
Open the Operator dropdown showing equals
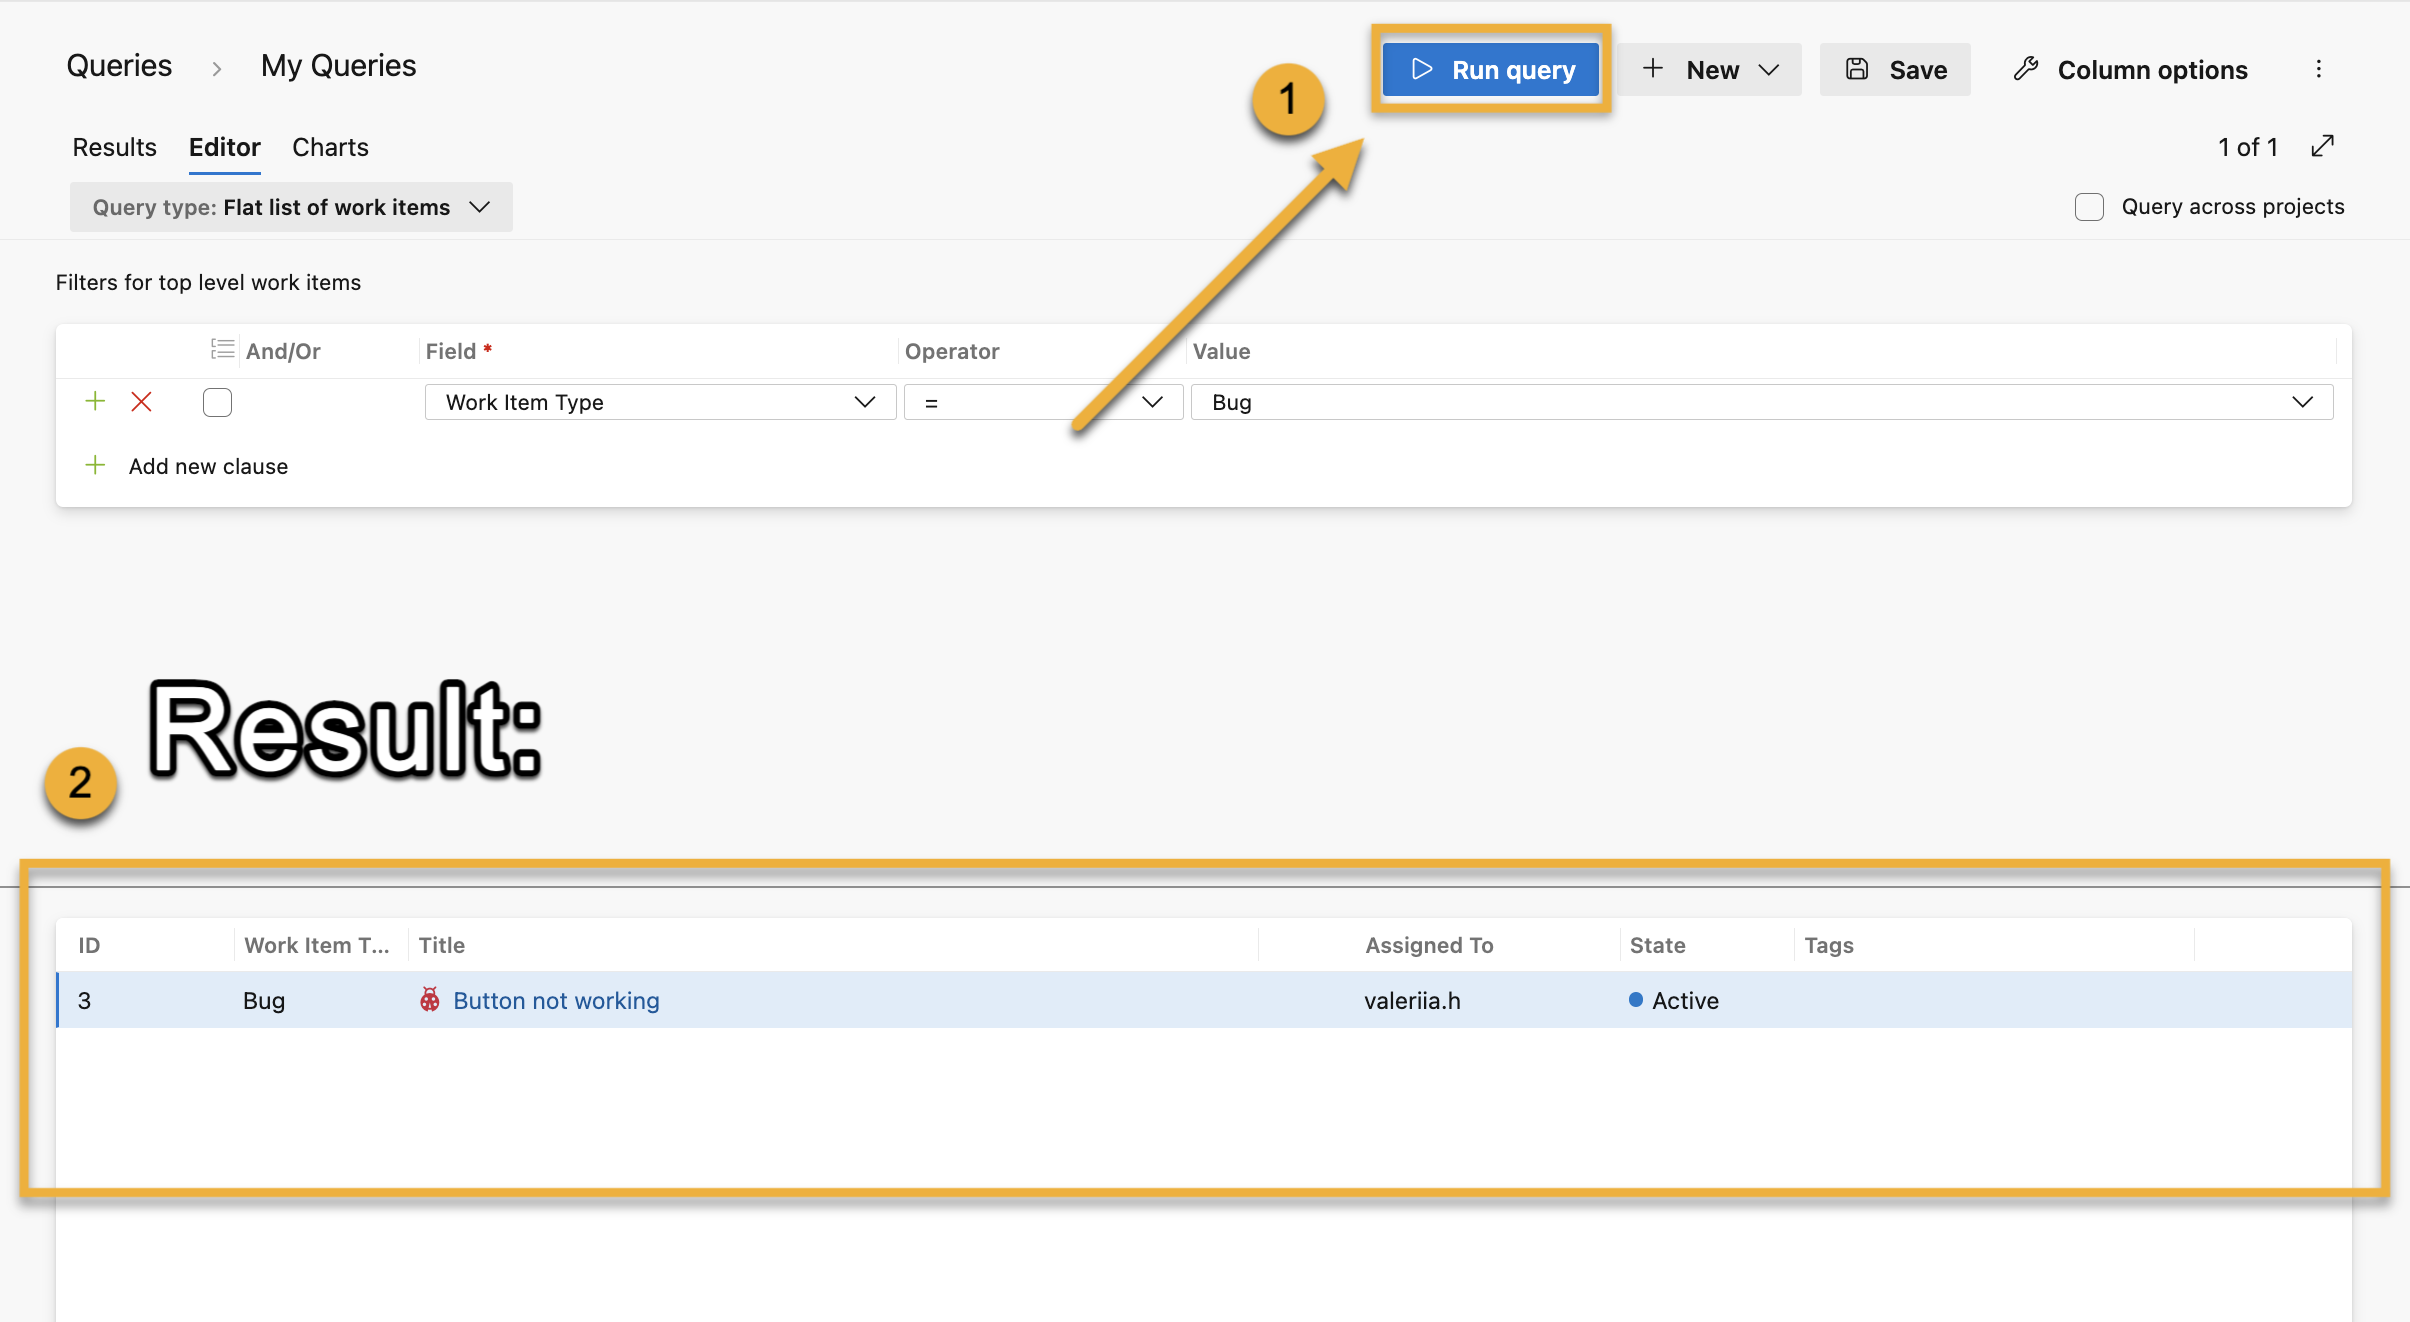click(1041, 401)
